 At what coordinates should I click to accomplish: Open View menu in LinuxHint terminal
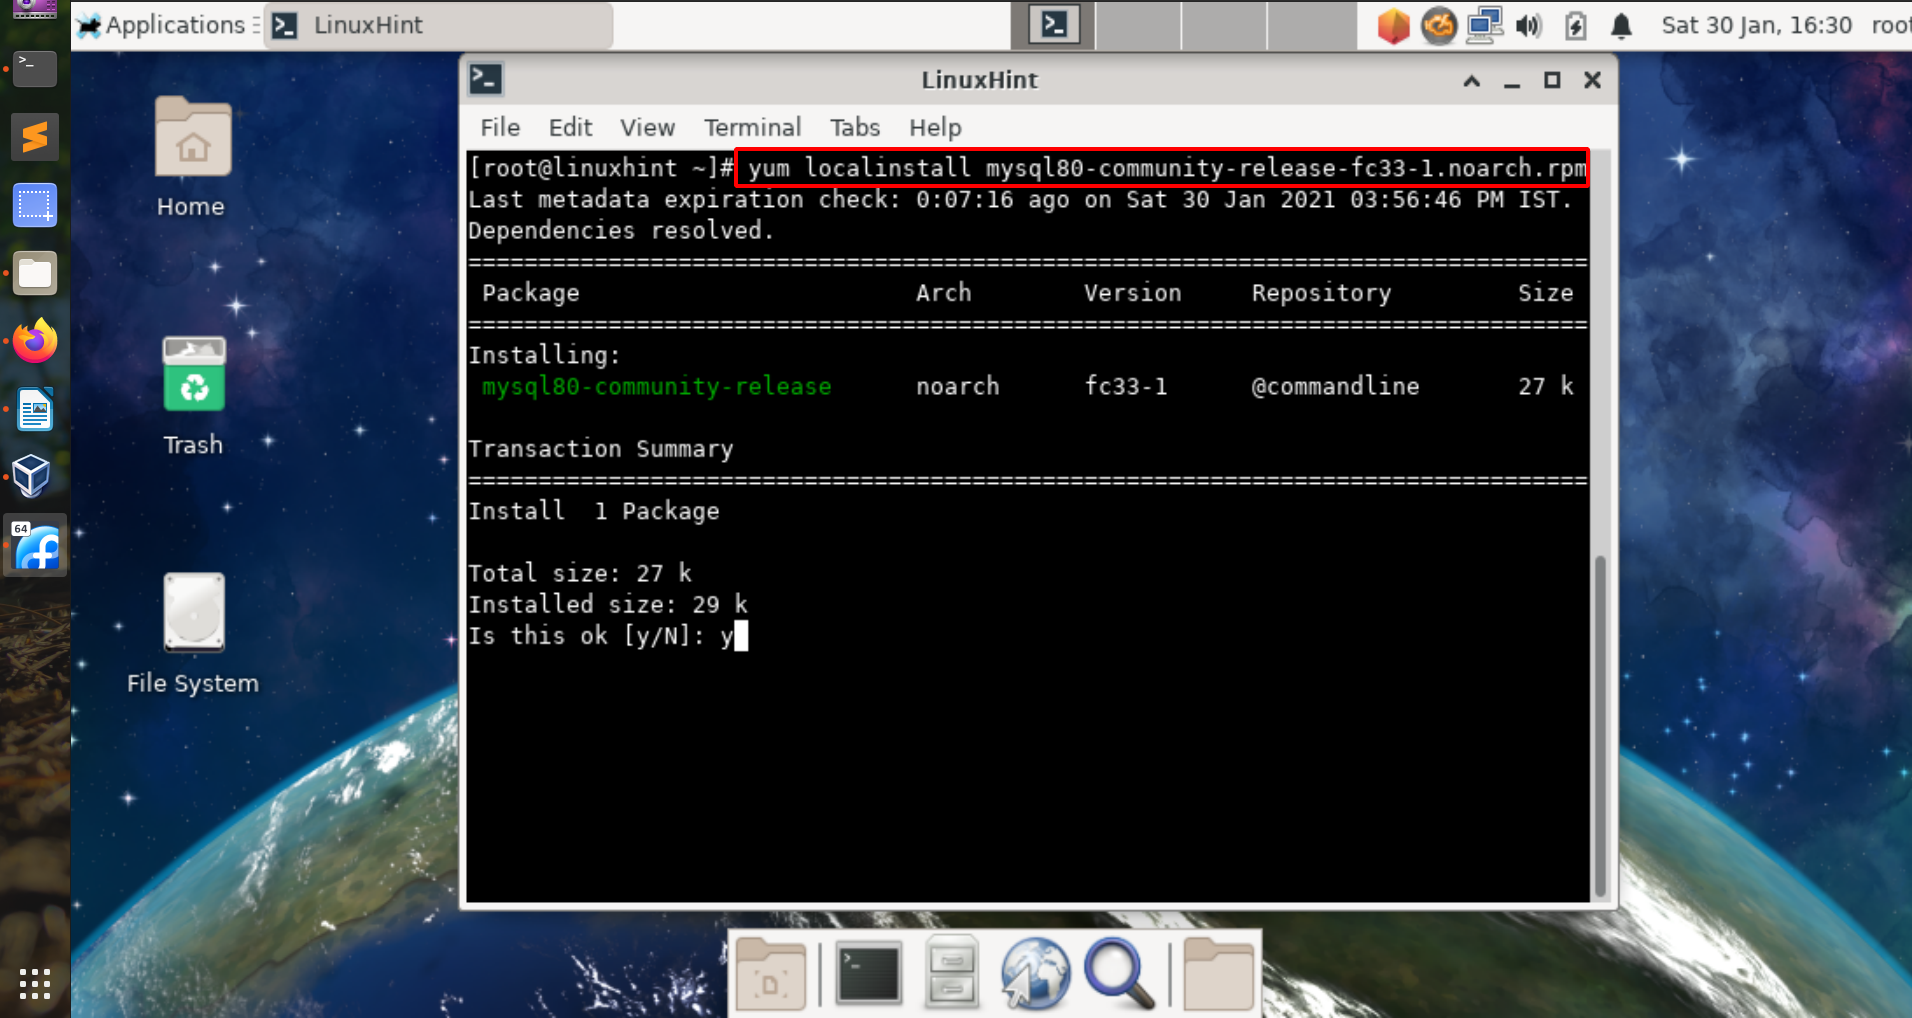[647, 127]
